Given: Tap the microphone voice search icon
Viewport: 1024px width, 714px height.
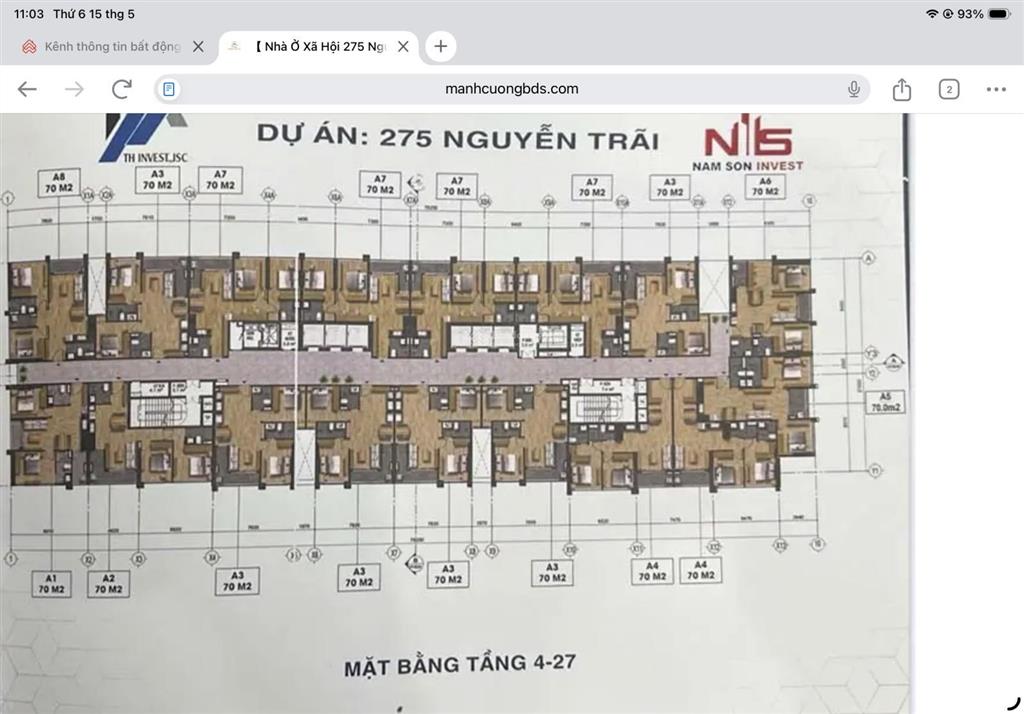Looking at the screenshot, I should (854, 89).
